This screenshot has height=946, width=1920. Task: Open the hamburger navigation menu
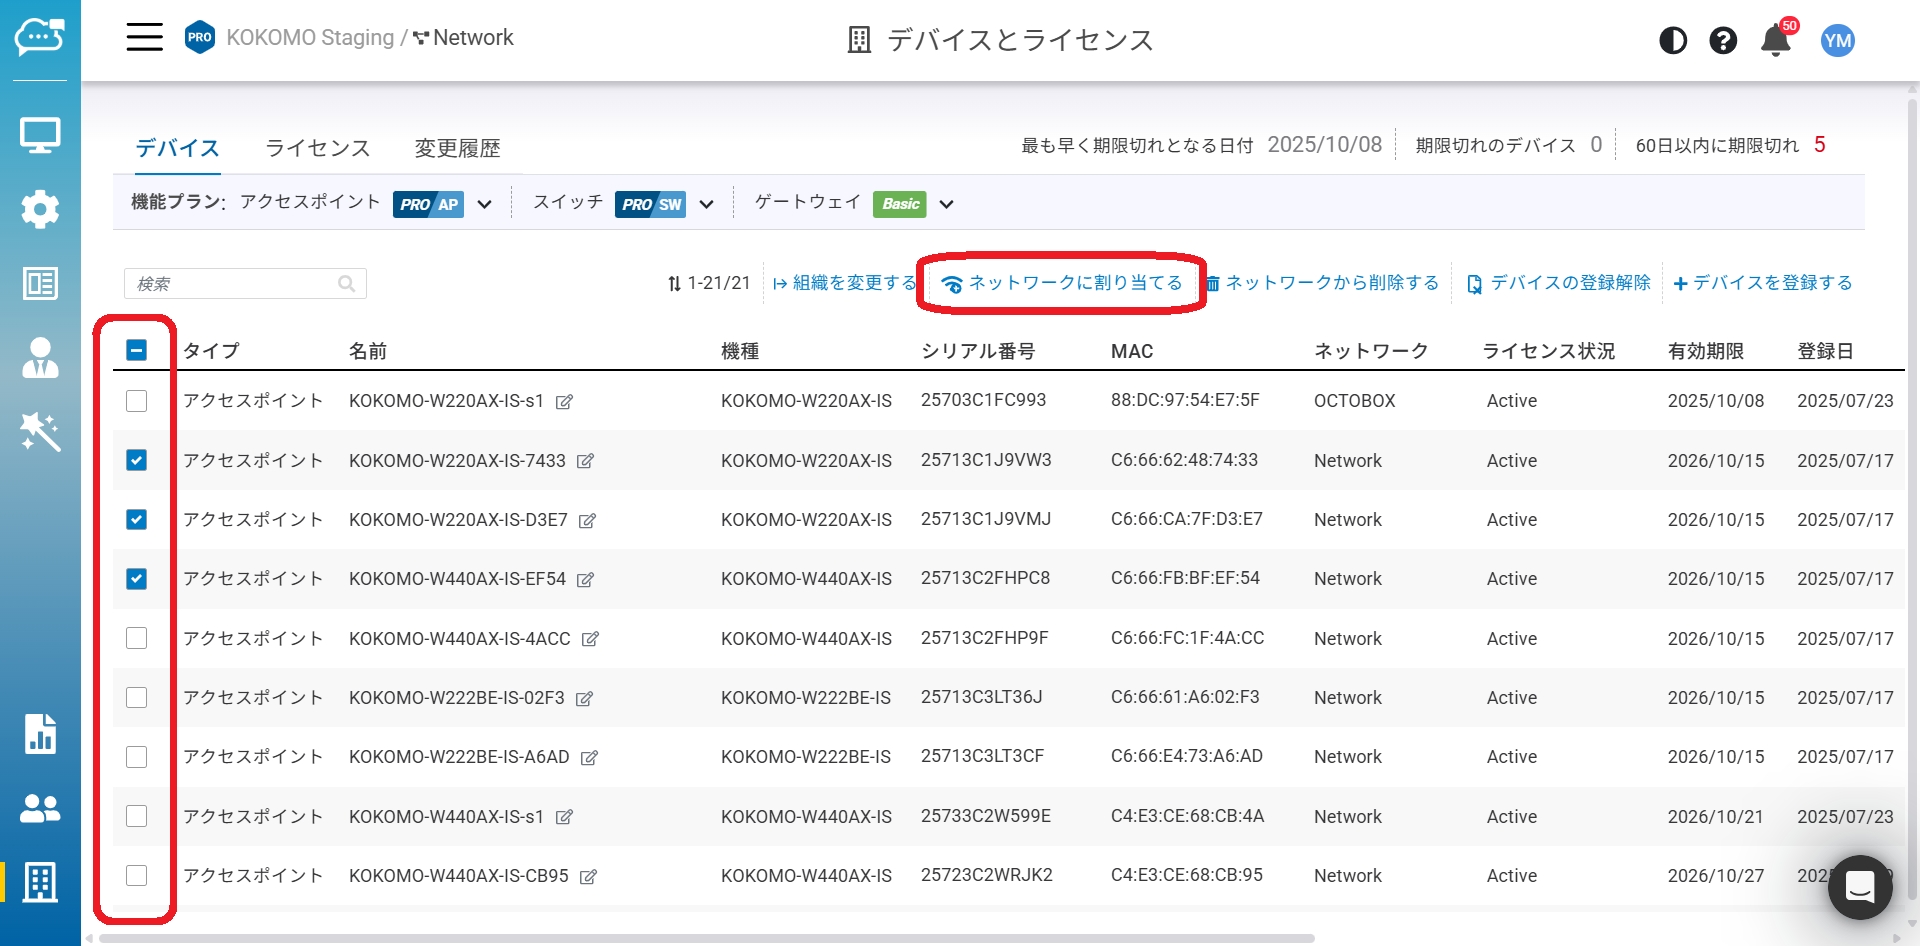point(144,38)
